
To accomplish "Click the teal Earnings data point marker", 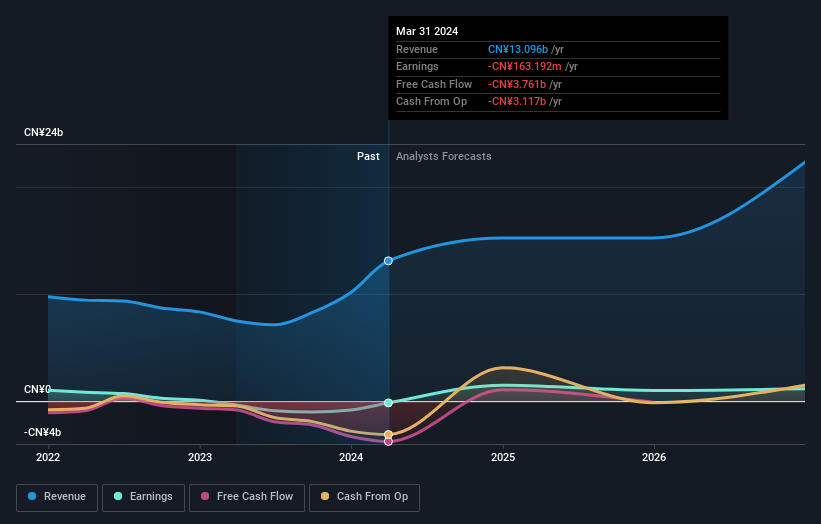I will 389,403.
